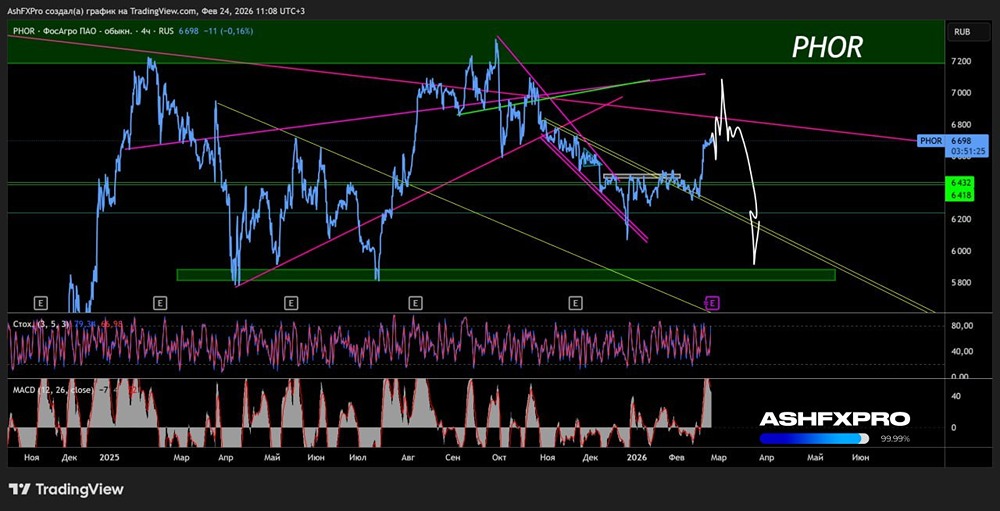The height and width of the screenshot is (511, 1000).
Task: Click the green 6 432 price label
Action: coord(959,185)
